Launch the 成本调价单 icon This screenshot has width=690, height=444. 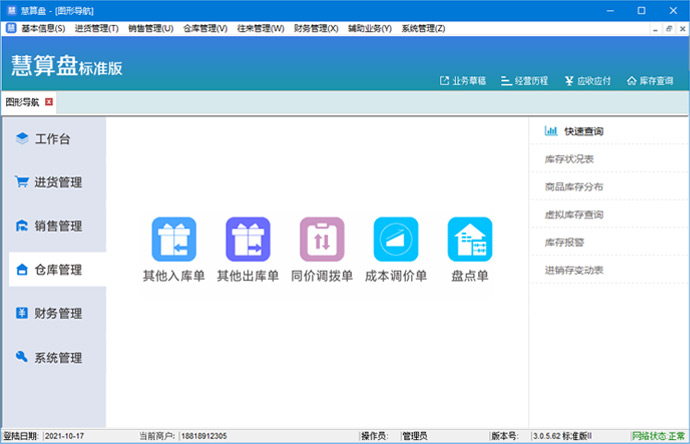point(395,240)
